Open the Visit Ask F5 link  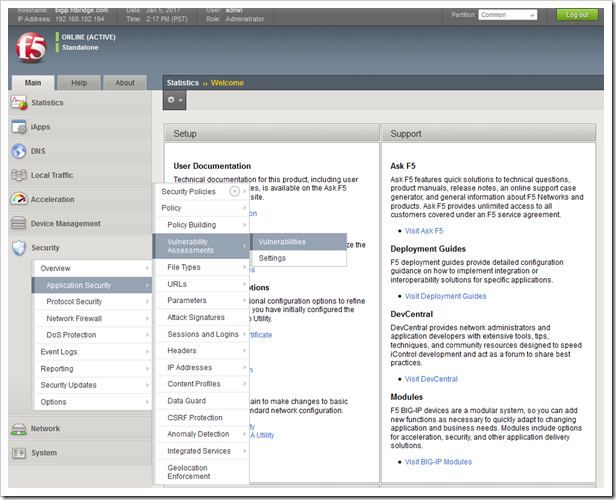tap(424, 231)
